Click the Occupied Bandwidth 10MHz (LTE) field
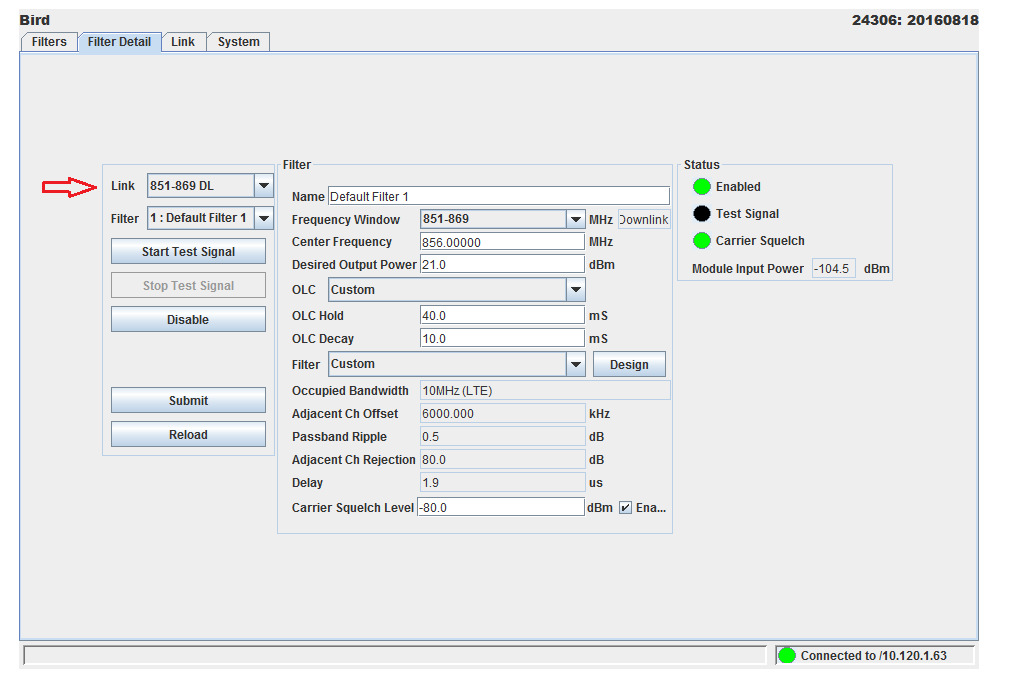The width and height of the screenshot is (1014, 680). pos(545,391)
